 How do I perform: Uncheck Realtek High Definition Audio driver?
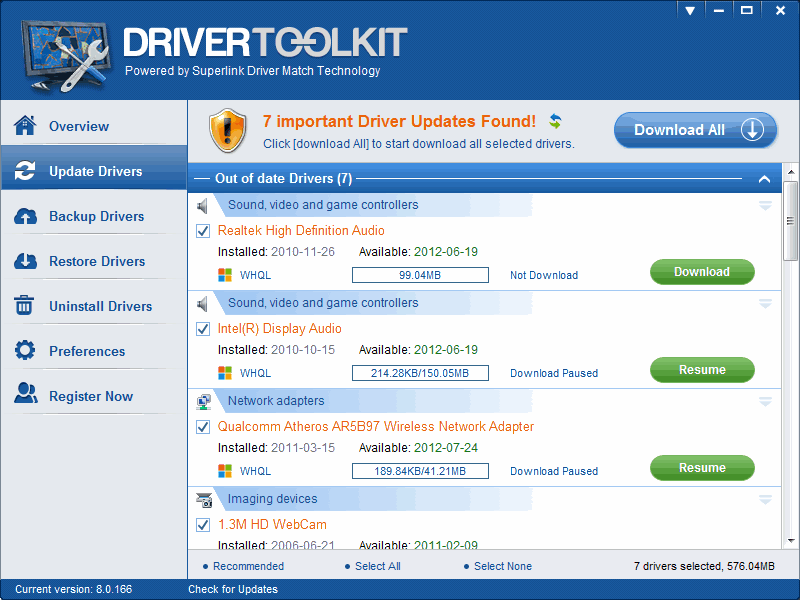(203, 231)
